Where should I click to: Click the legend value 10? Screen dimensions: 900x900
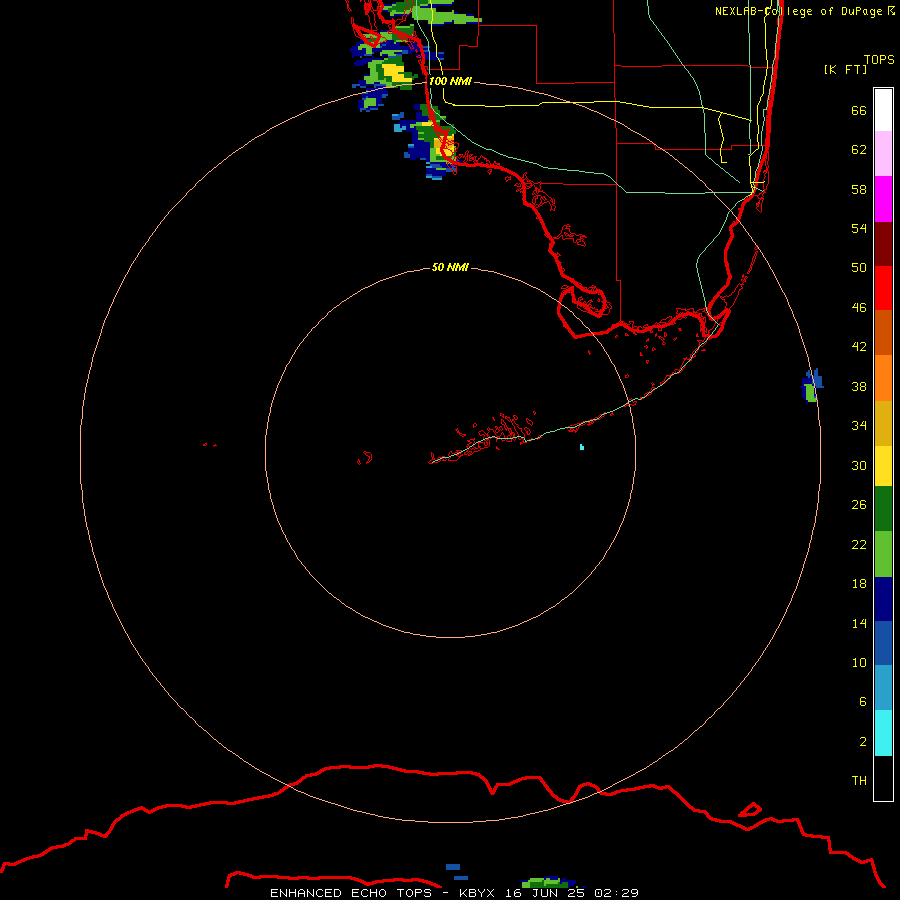coord(859,662)
